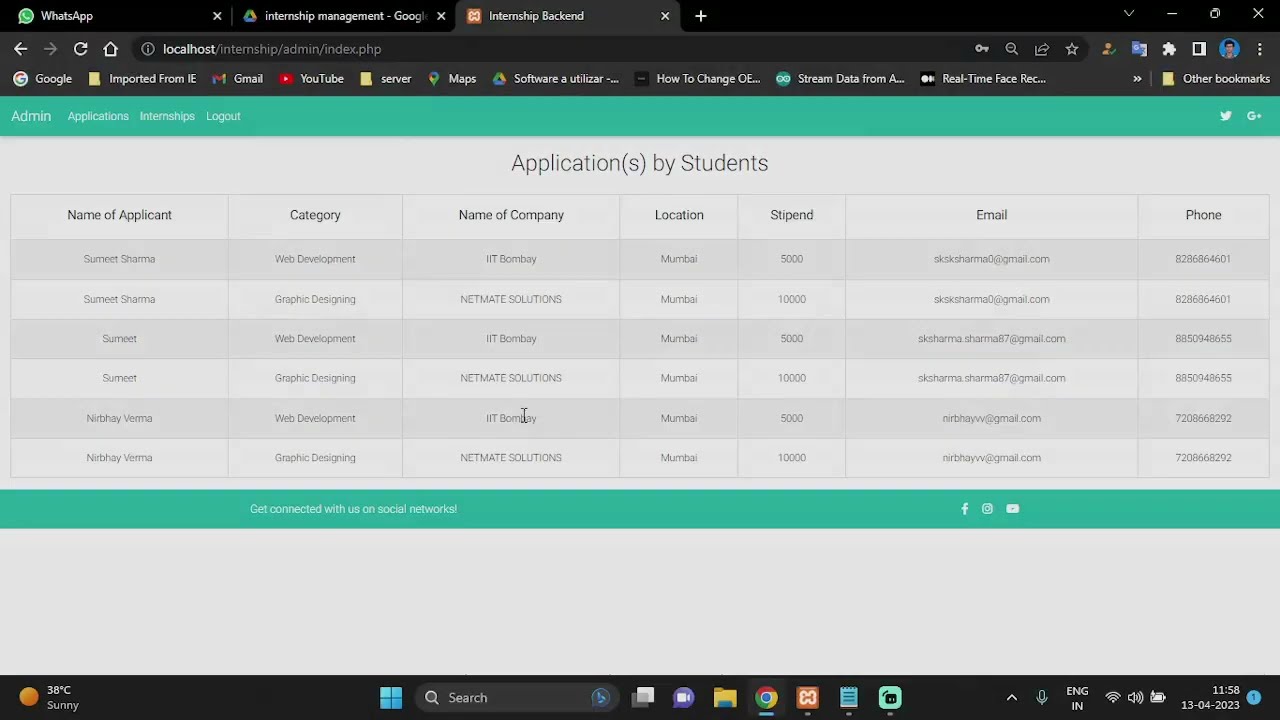Click the browser back arrow
This screenshot has height=720, width=1280.
pyautogui.click(x=21, y=49)
